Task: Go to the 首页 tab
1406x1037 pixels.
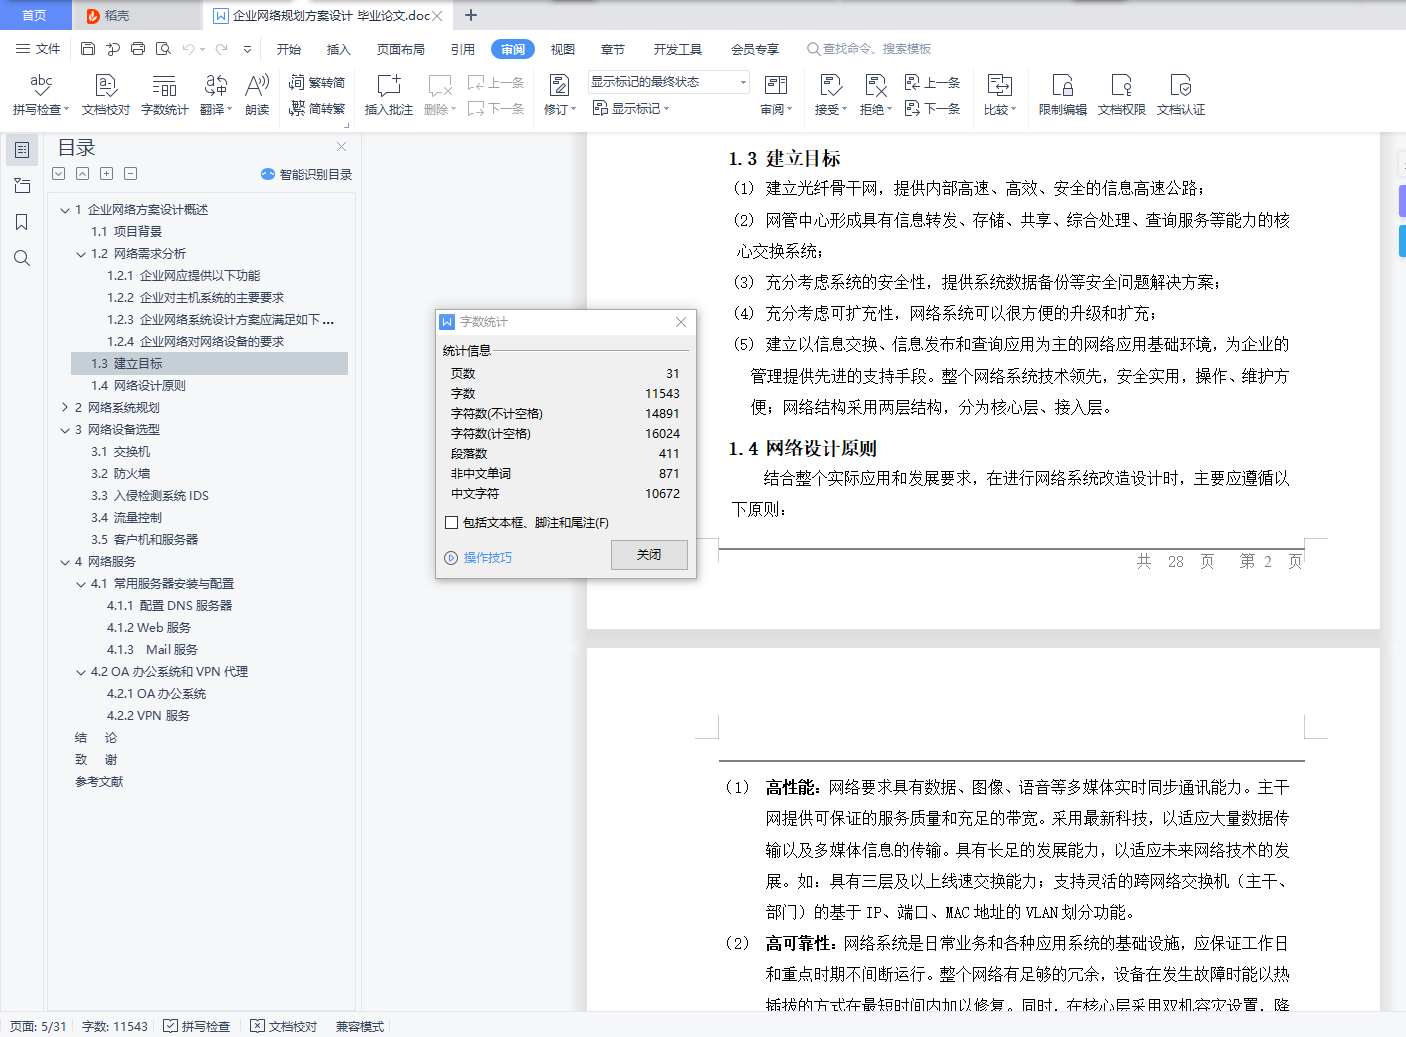Action: (x=35, y=15)
